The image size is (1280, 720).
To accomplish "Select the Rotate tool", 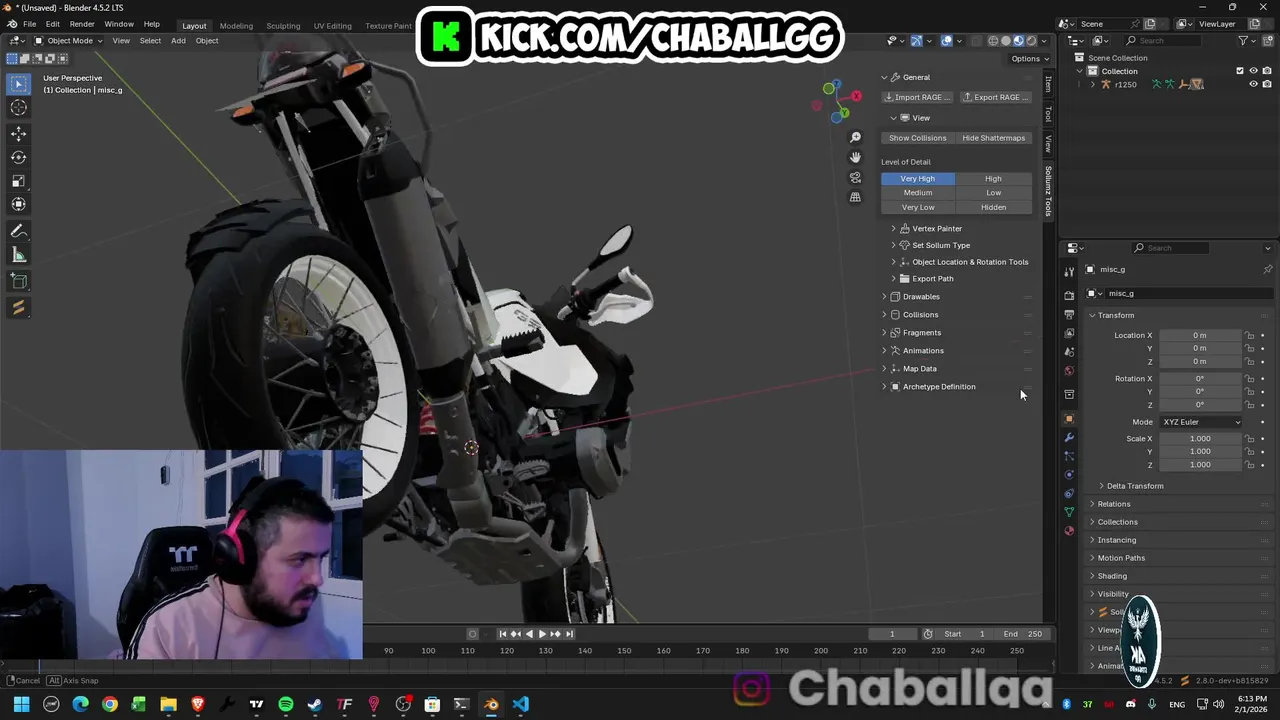I will pyautogui.click(x=19, y=157).
